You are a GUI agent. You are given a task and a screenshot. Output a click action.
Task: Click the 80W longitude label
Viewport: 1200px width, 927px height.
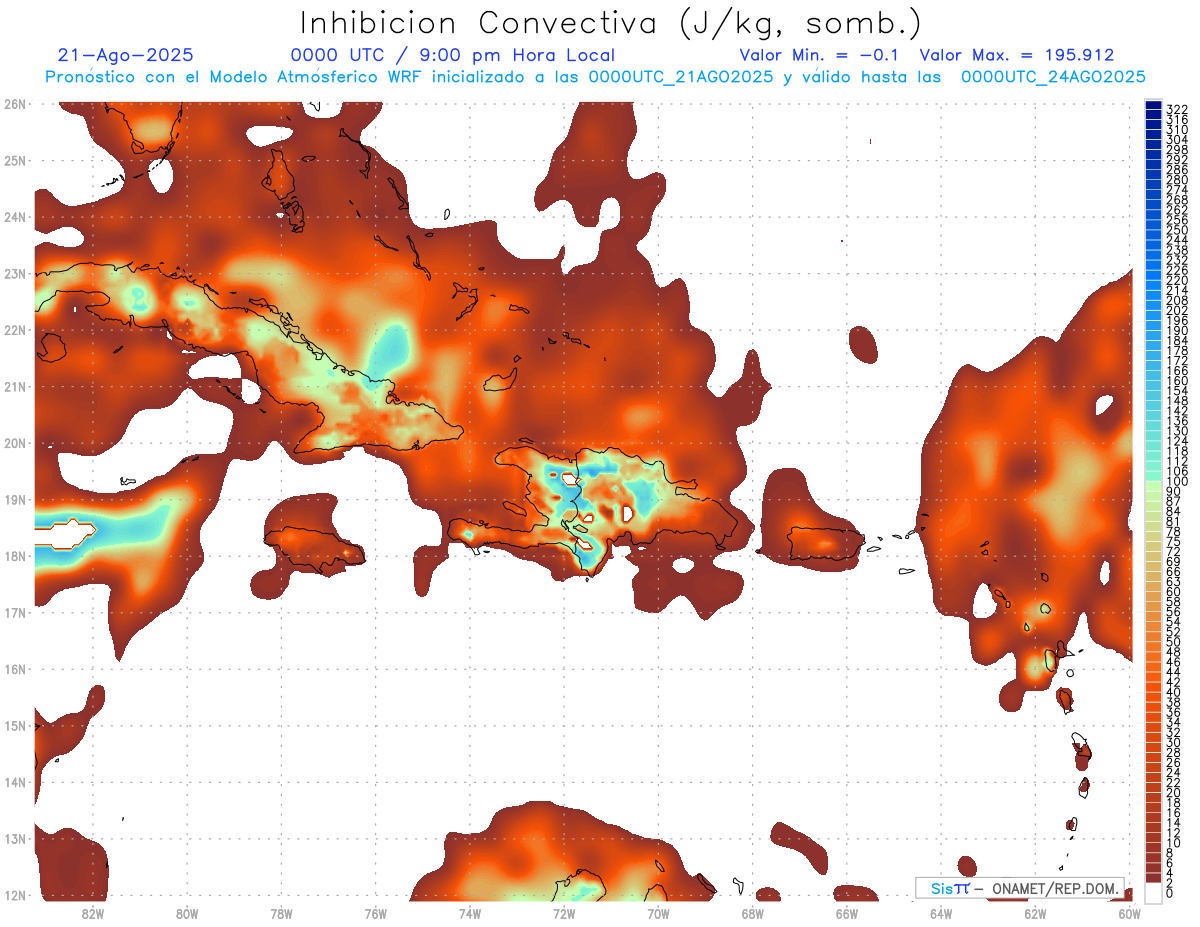click(186, 913)
